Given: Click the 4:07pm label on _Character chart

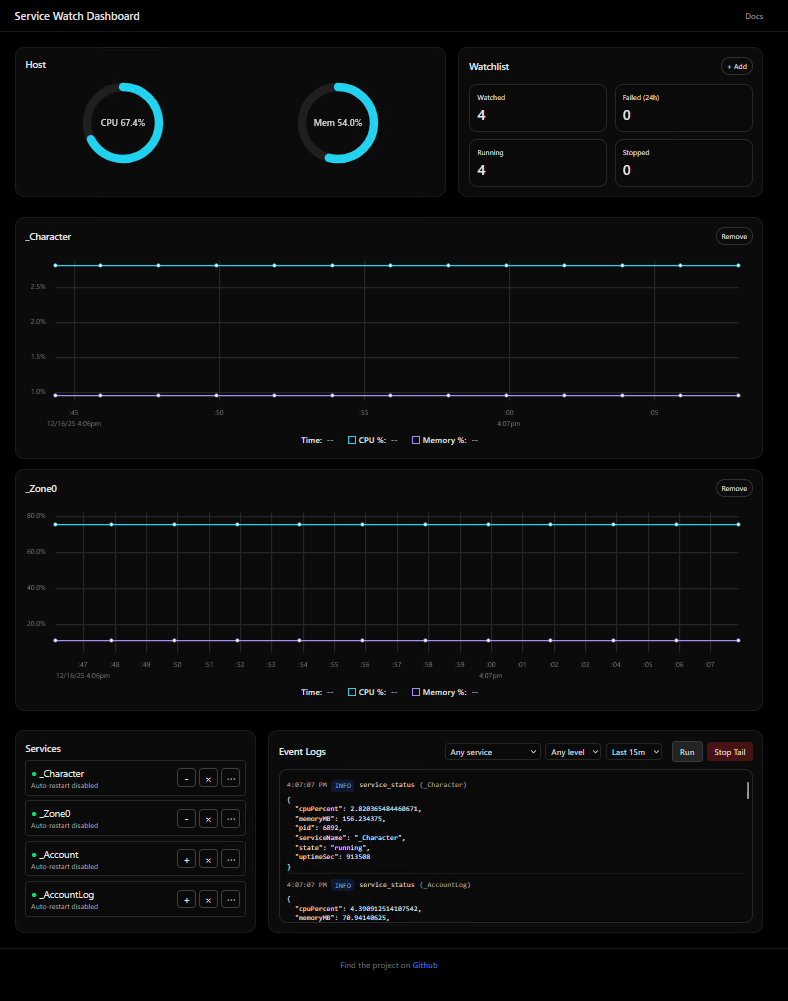Looking at the screenshot, I should 508,423.
